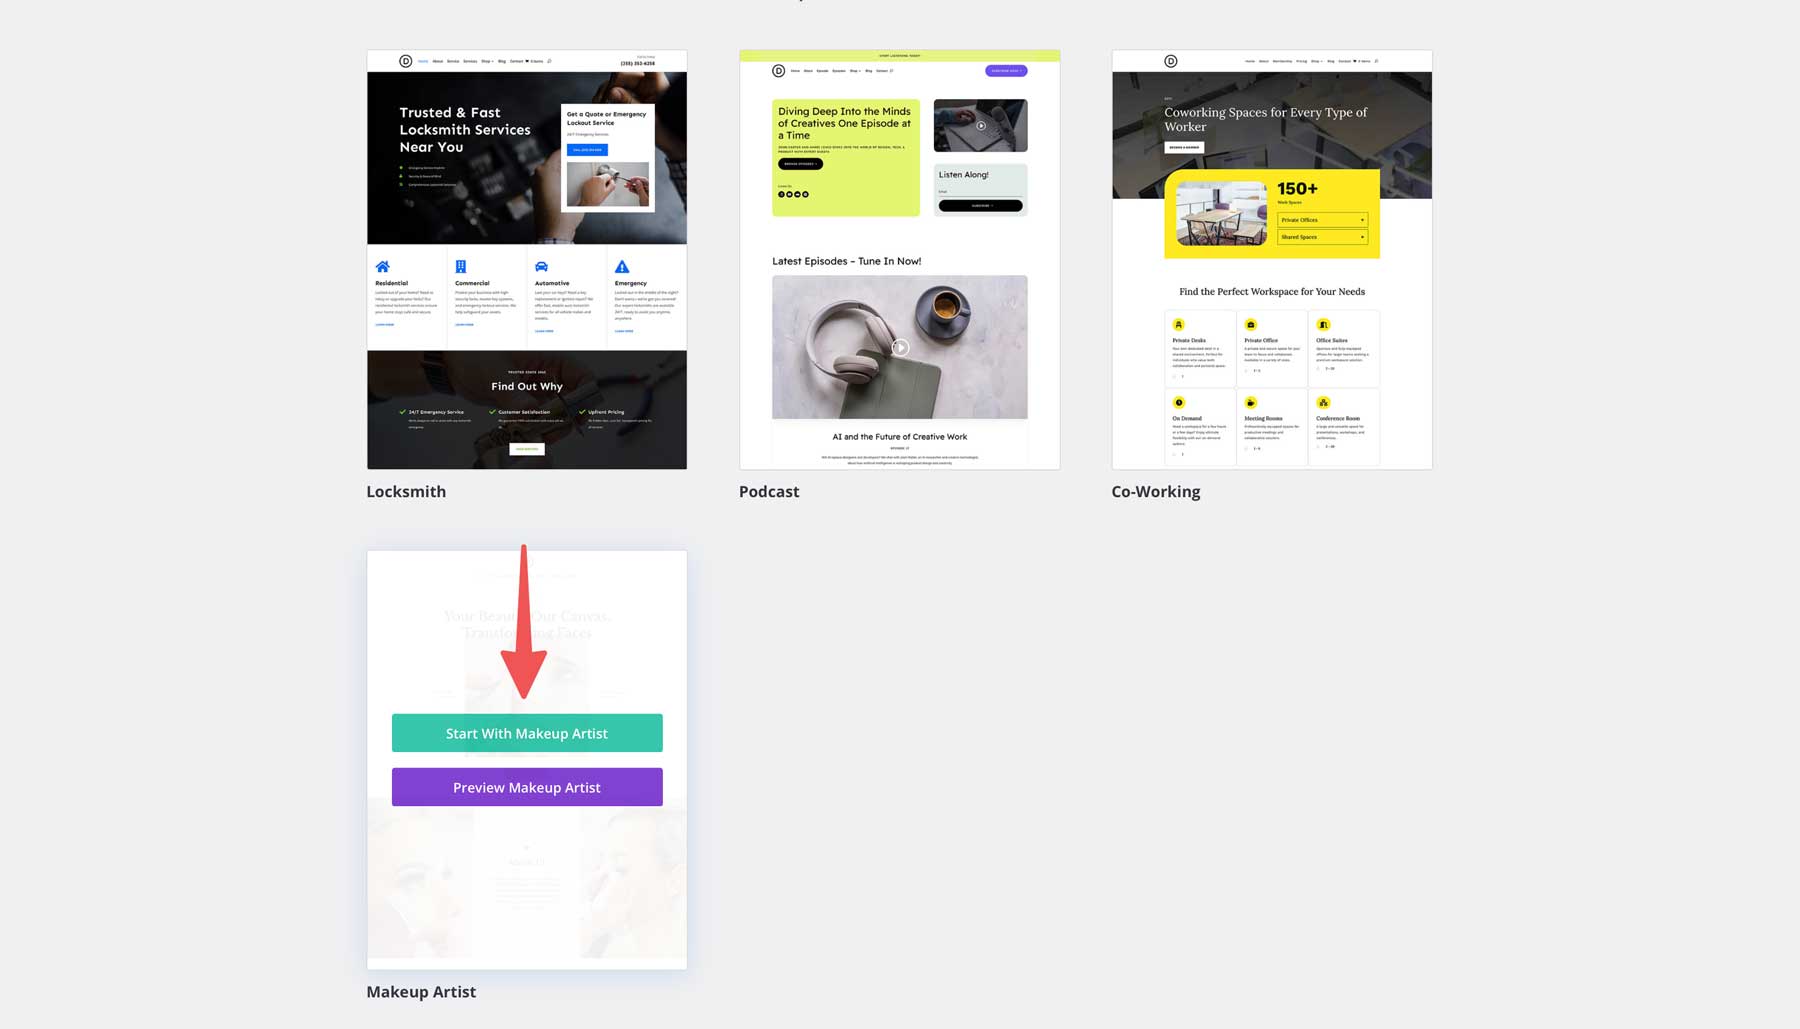Screen dimensions: 1800x1029
Task: Check the Customer Satisfaction checkmark
Action: point(492,410)
